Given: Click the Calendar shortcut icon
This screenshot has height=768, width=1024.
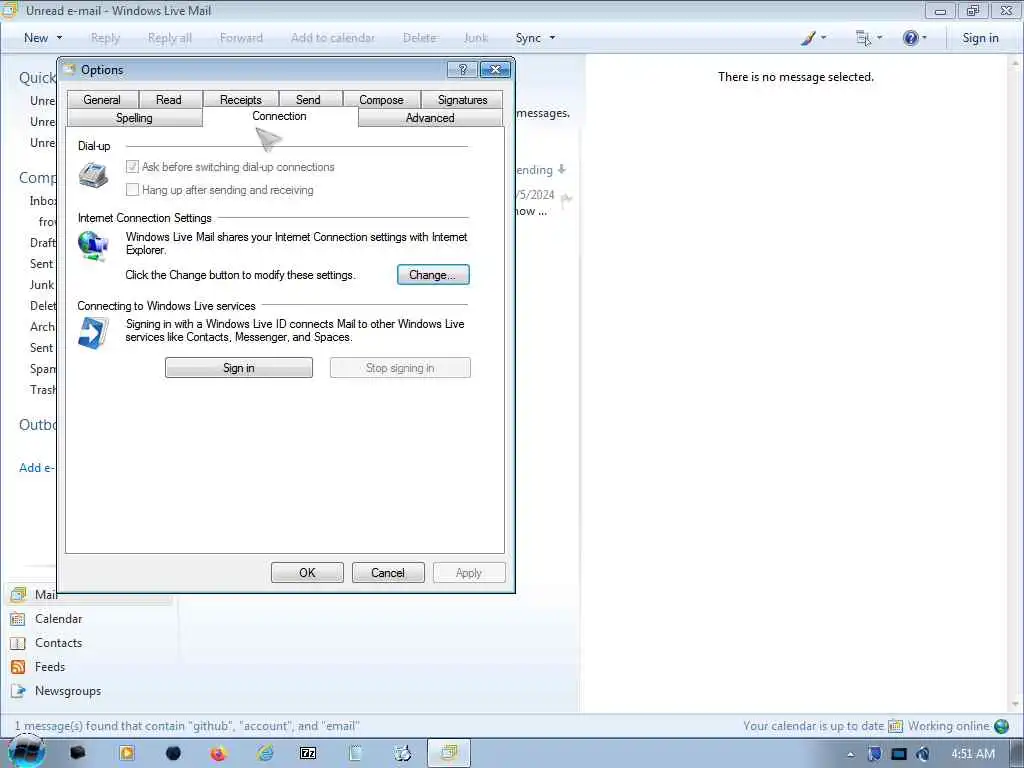Looking at the screenshot, I should click(x=18, y=618).
